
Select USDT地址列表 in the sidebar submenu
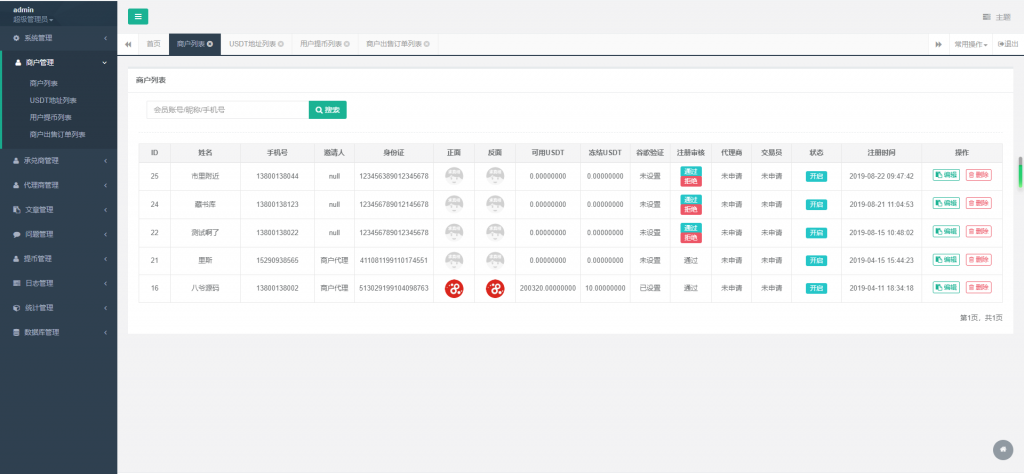pos(53,100)
